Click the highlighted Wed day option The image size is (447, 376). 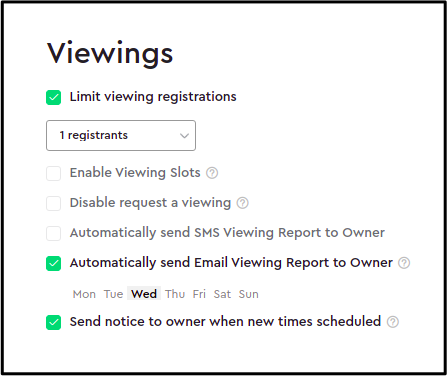(144, 293)
